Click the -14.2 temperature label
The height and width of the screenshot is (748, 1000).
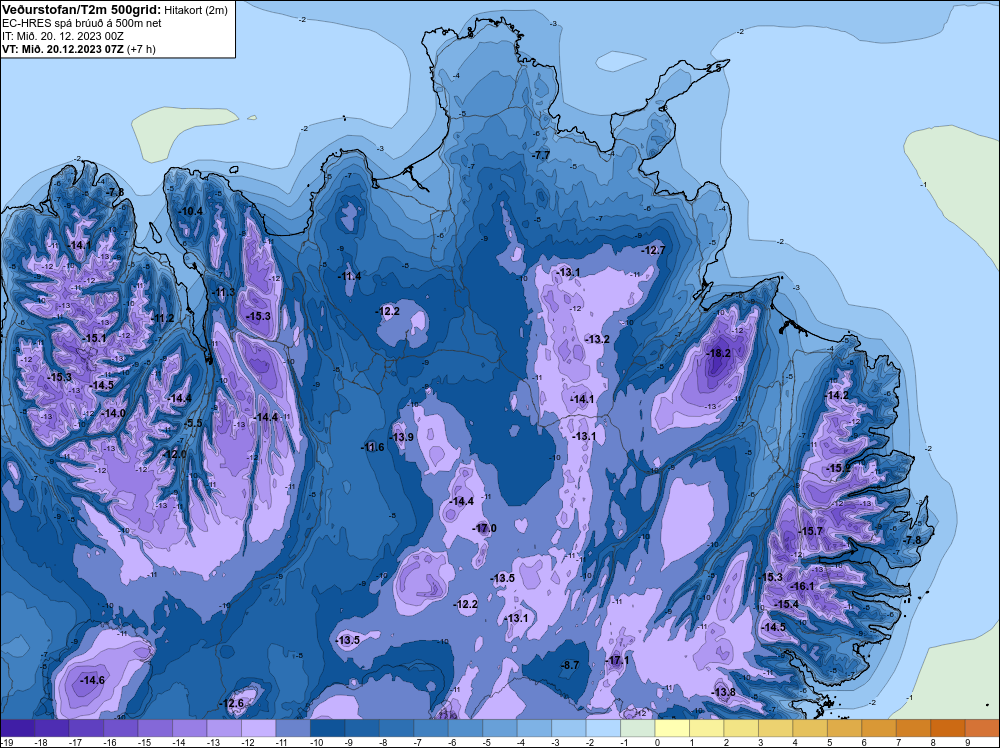point(837,395)
